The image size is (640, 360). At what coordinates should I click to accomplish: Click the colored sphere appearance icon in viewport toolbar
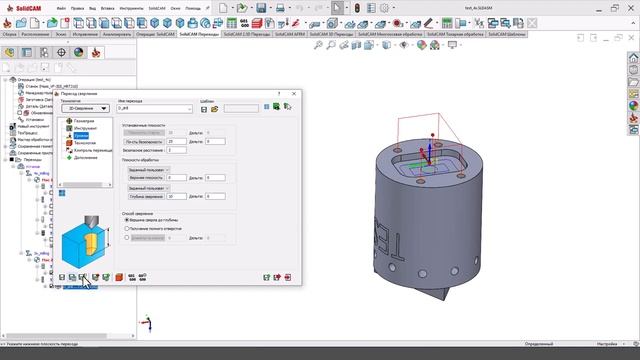click(422, 45)
